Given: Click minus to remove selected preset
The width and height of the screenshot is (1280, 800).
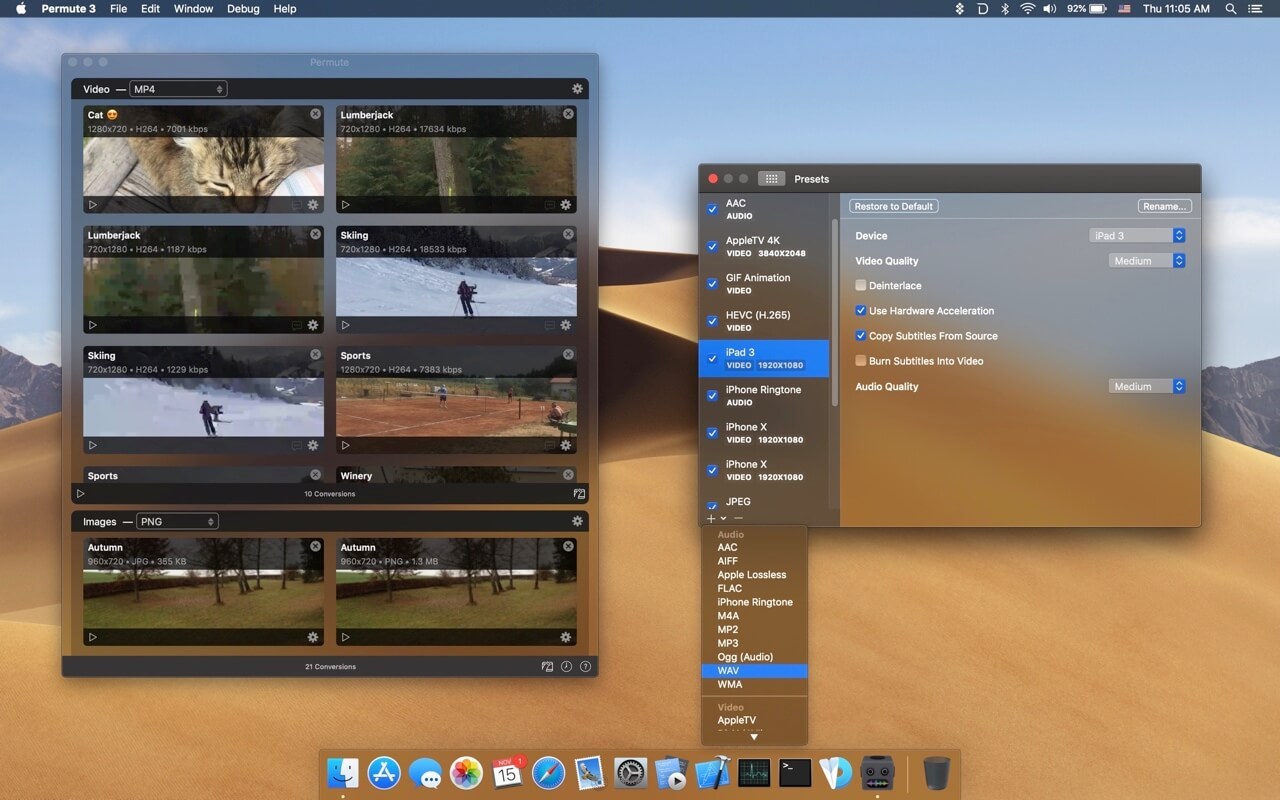Looking at the screenshot, I should click(738, 518).
